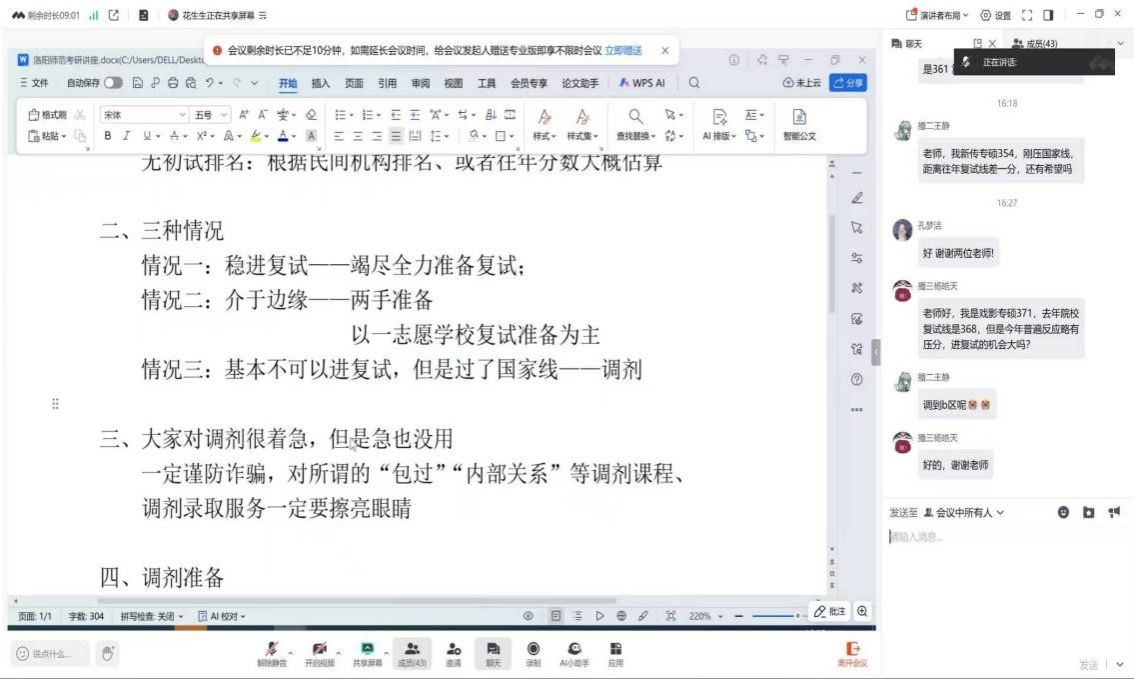
Task: Click the Share Screen icon
Action: click(366, 651)
